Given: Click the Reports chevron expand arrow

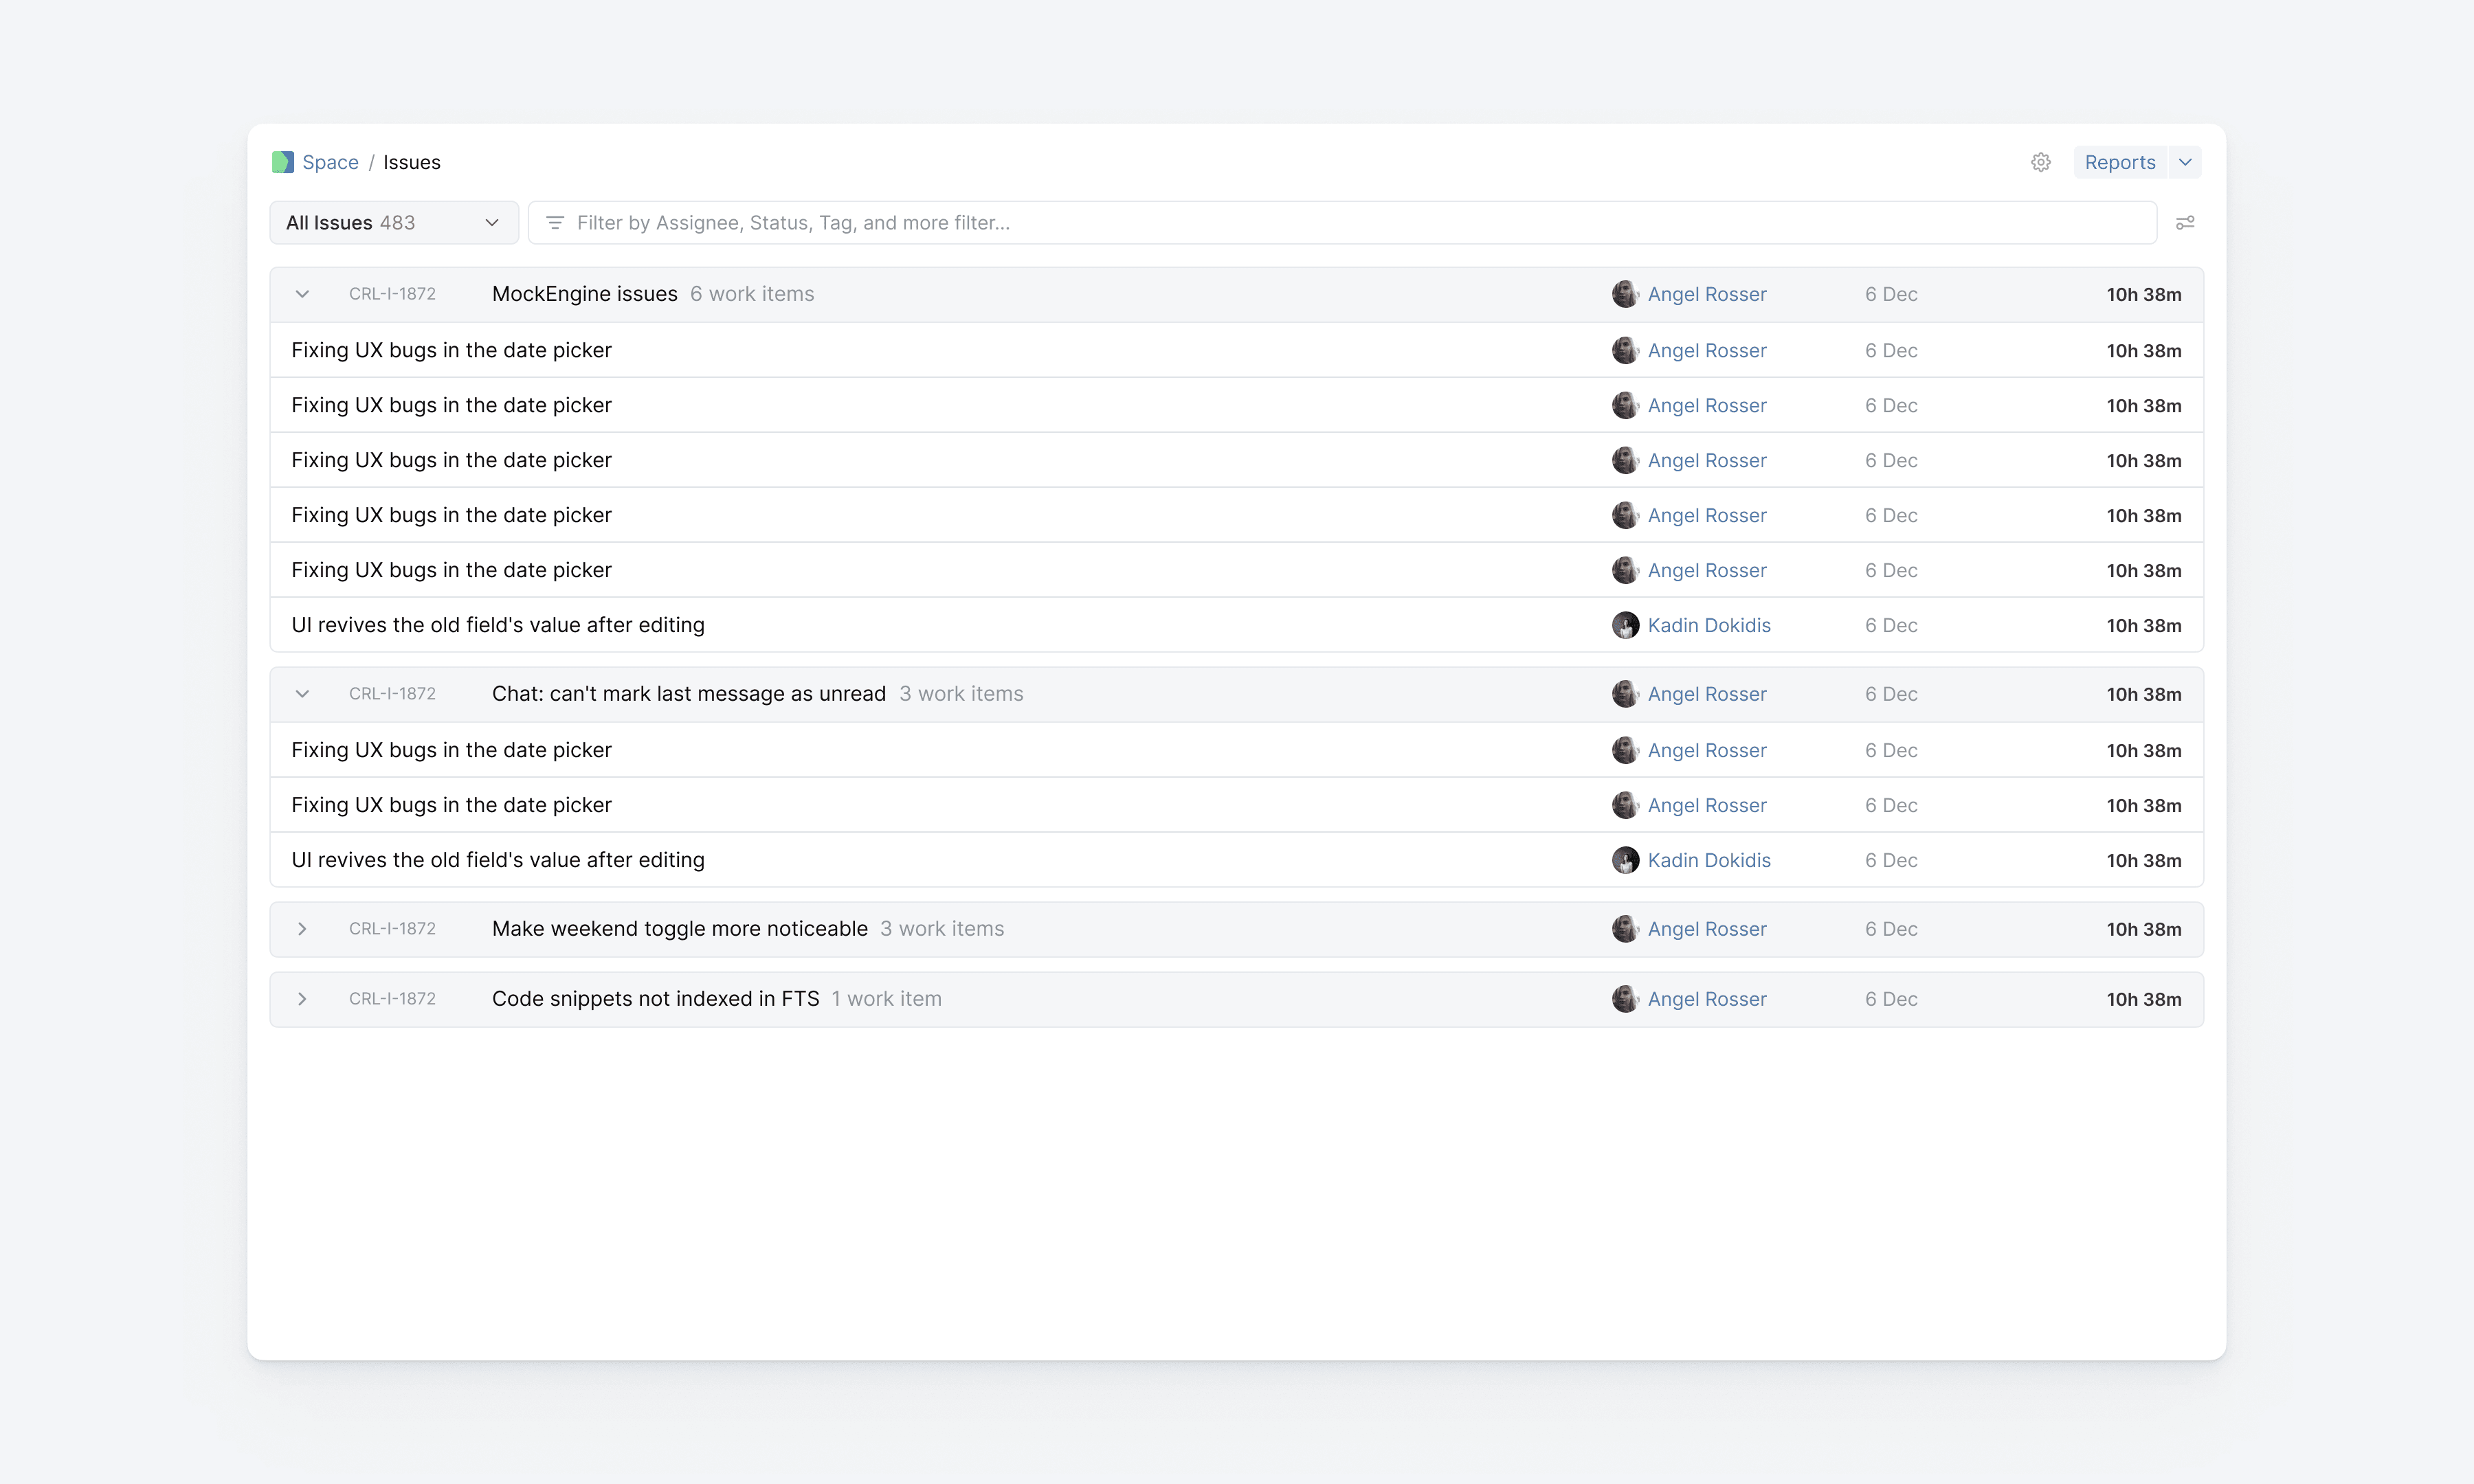Looking at the screenshot, I should click(x=2186, y=161).
